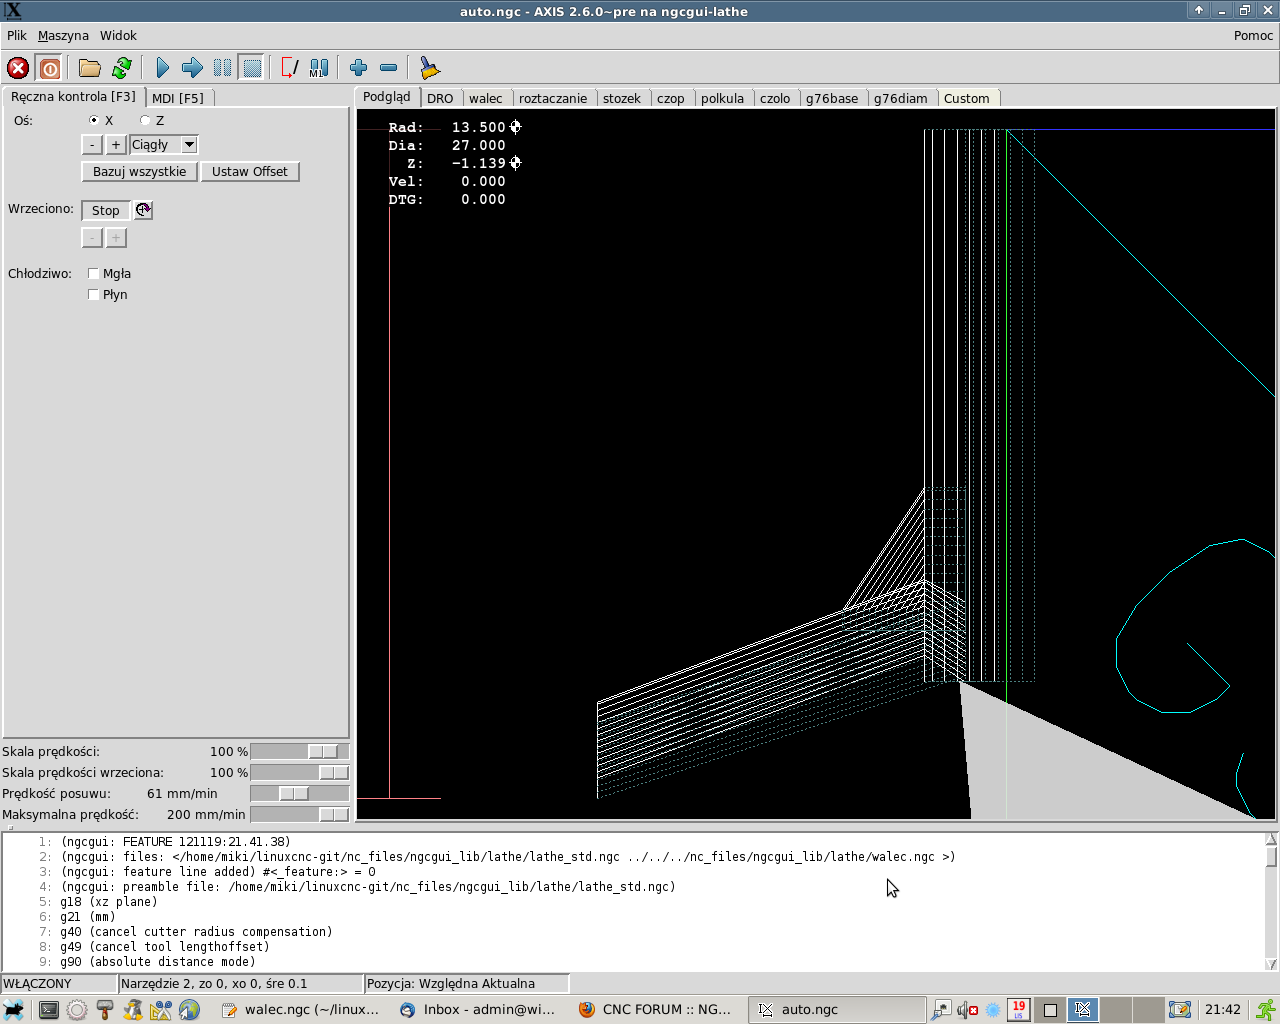Open the roztaczanie tab

[x=553, y=98]
